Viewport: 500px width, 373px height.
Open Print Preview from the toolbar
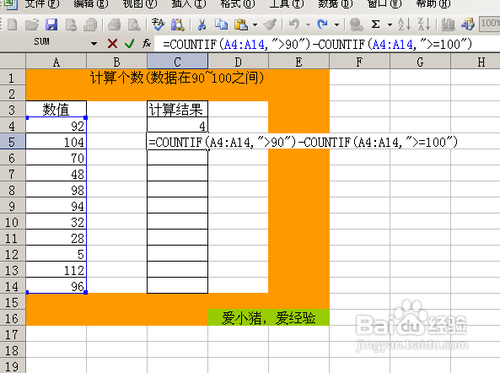(x=134, y=25)
